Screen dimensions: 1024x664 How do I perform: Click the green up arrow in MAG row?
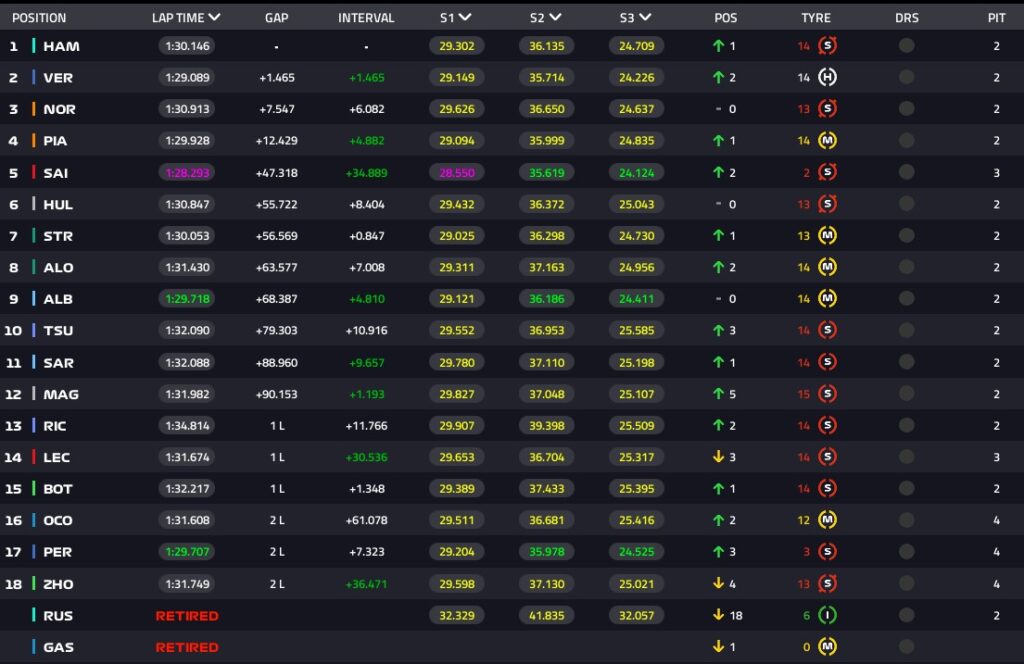pos(717,394)
